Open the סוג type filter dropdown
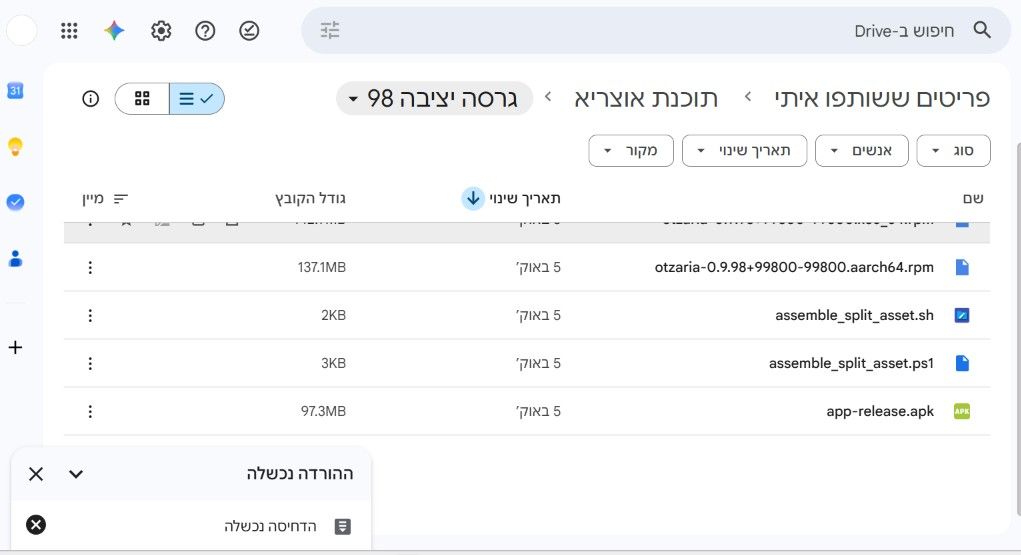The width and height of the screenshot is (1021, 555). coord(953,150)
